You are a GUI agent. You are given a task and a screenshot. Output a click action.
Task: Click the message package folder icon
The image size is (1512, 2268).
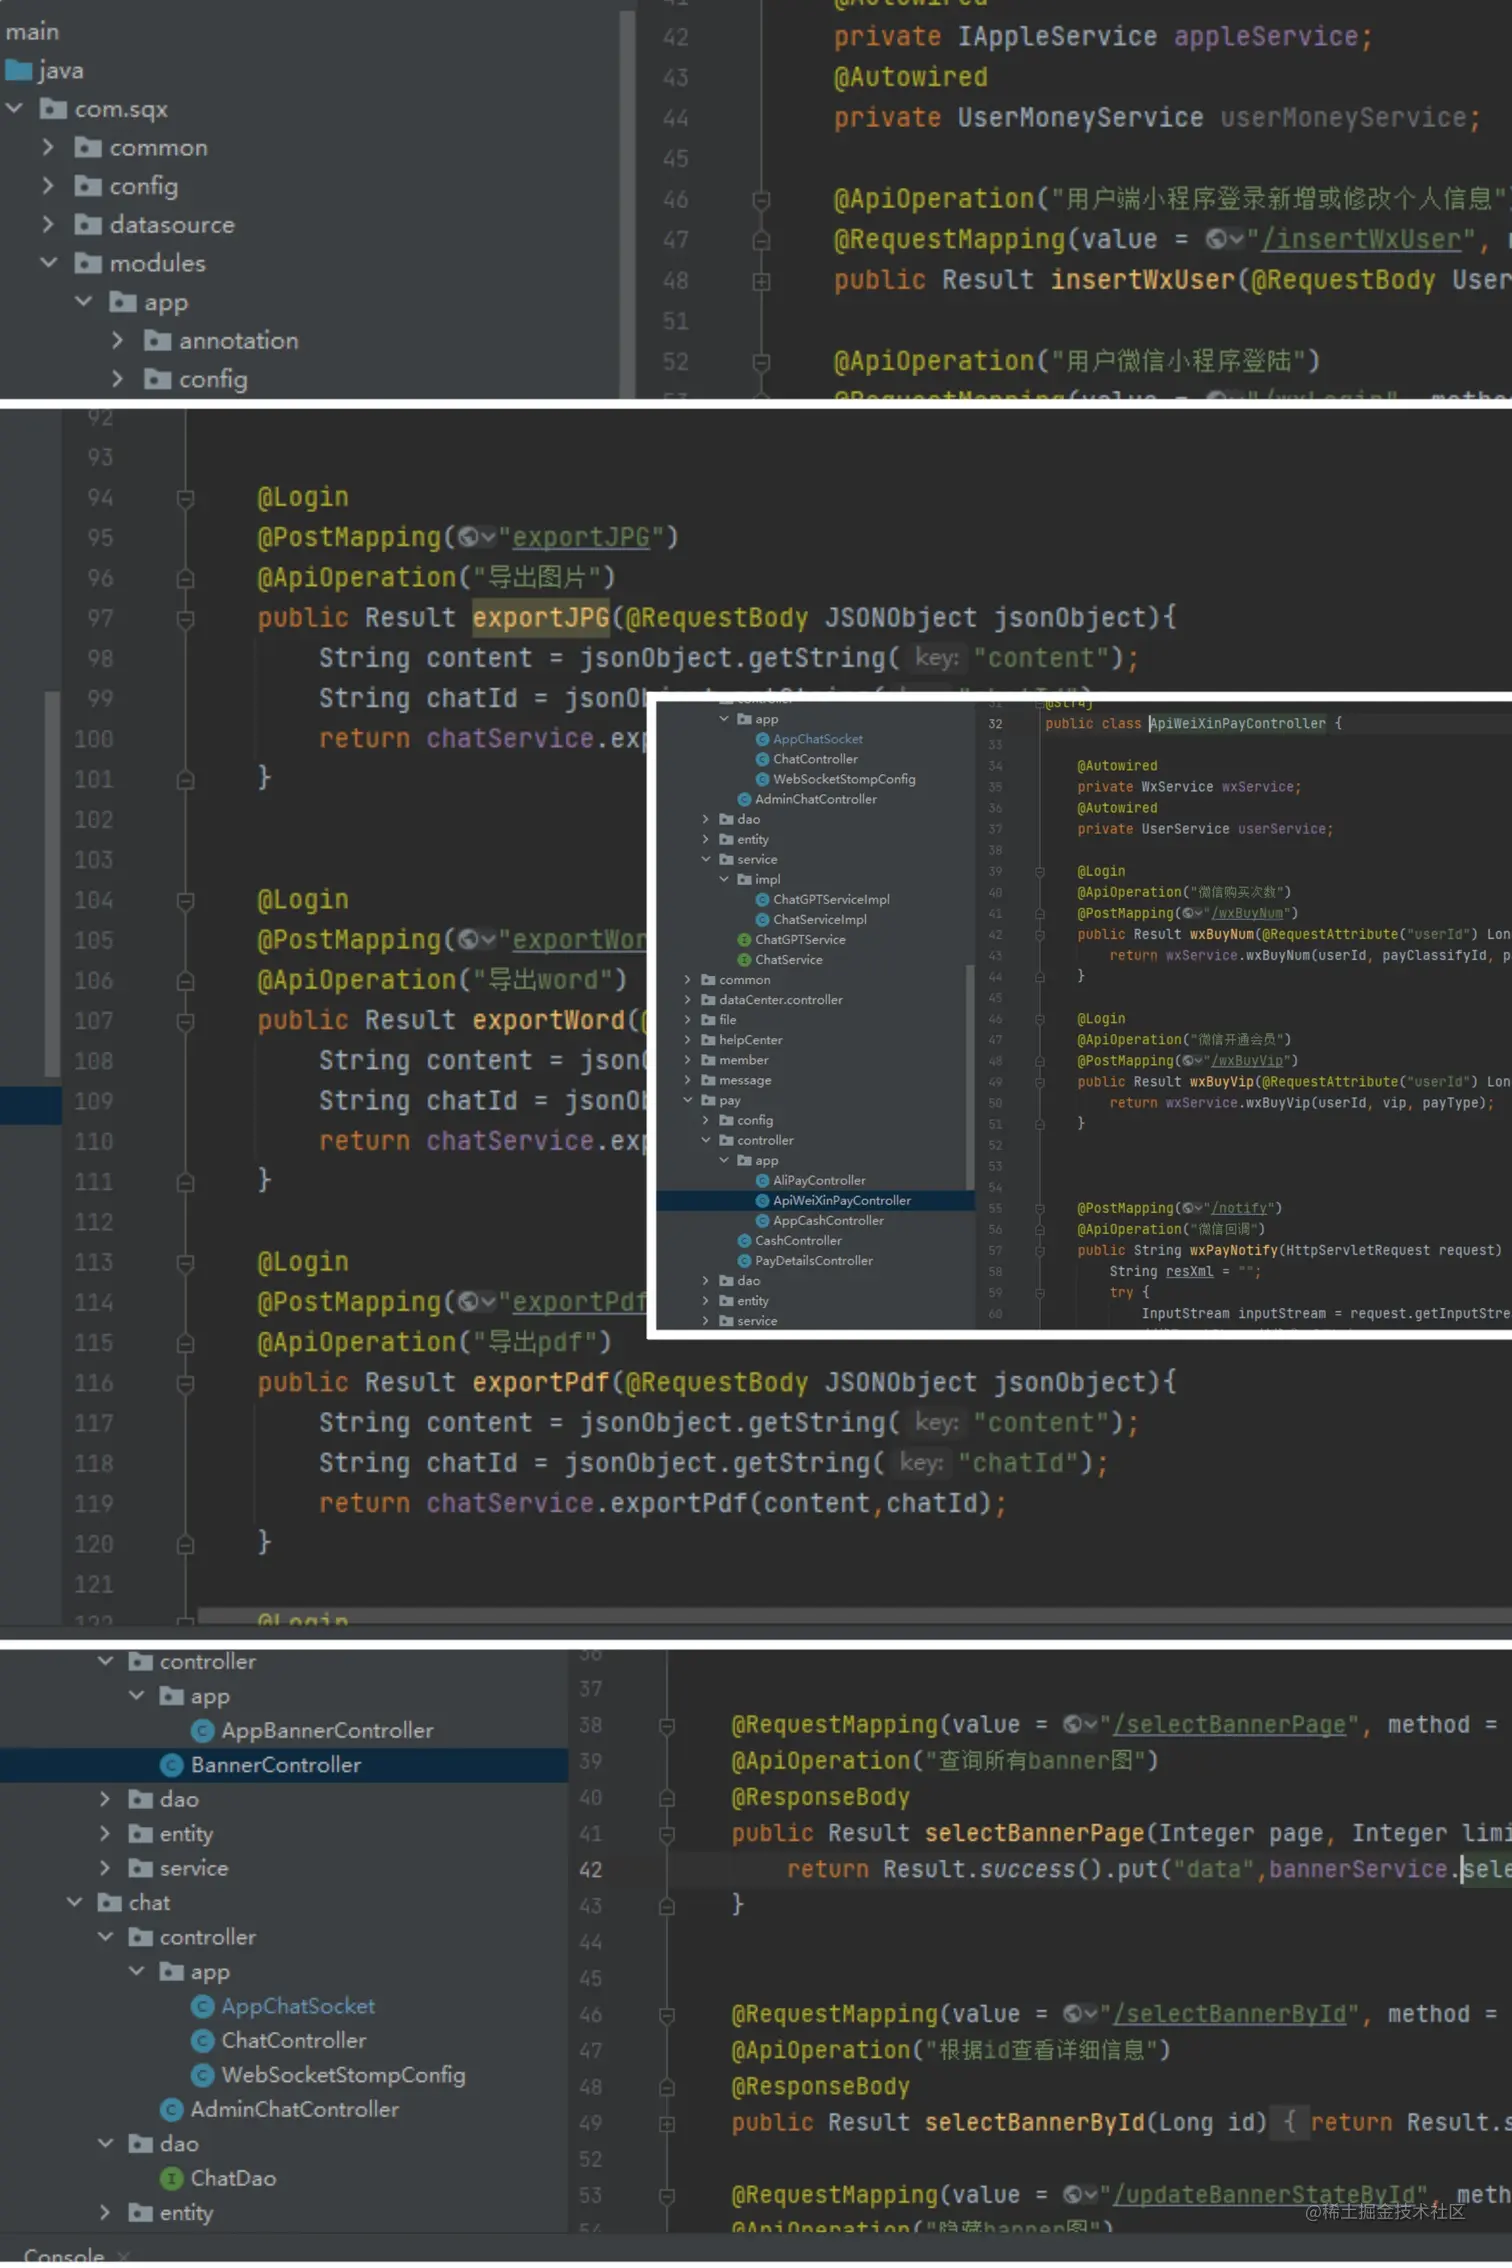pyautogui.click(x=708, y=1081)
